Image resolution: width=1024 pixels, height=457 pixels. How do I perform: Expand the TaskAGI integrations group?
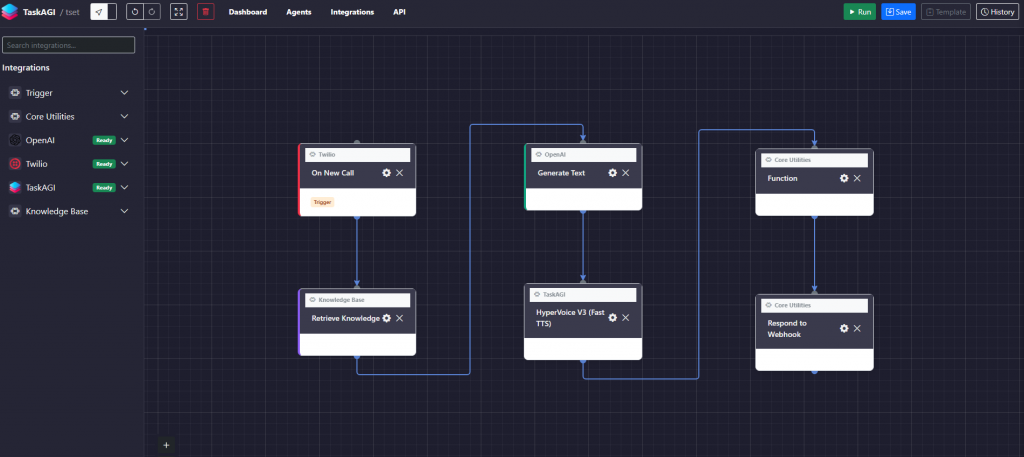[x=124, y=187]
